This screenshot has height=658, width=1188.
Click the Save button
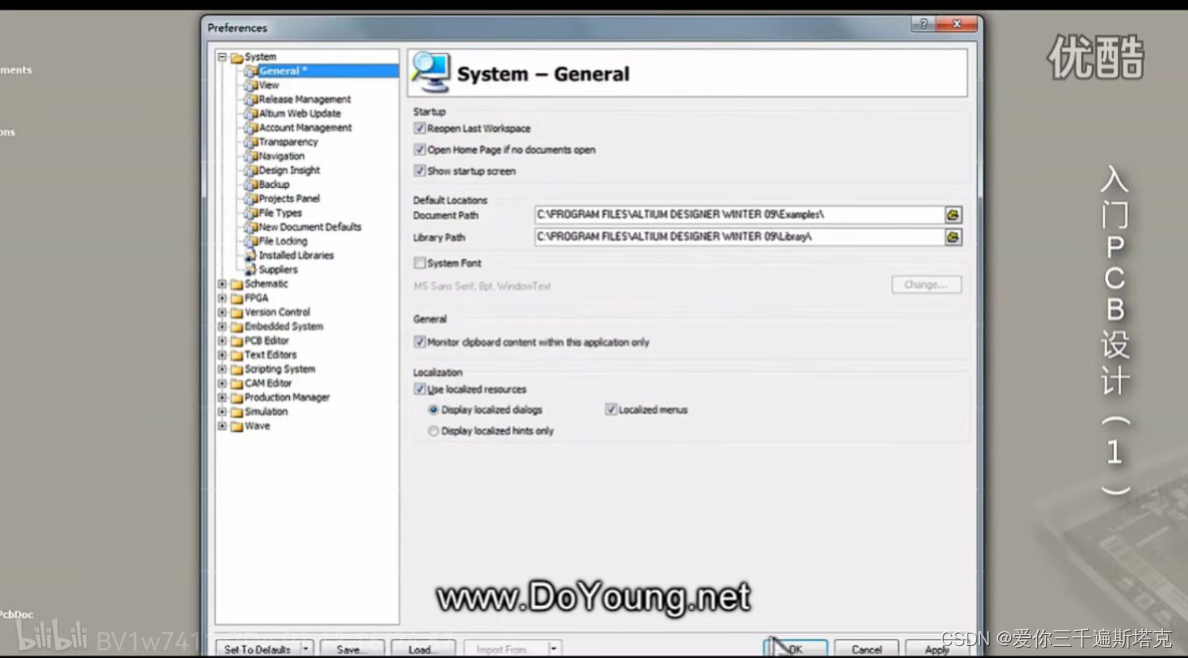click(x=352, y=649)
